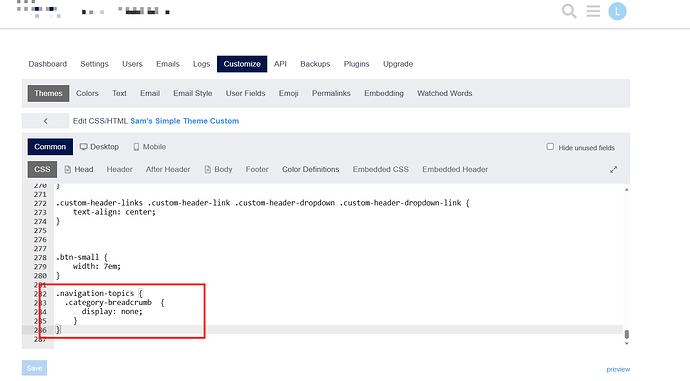Open the Plugins admin tab
This screenshot has width=690, height=381.
click(356, 64)
